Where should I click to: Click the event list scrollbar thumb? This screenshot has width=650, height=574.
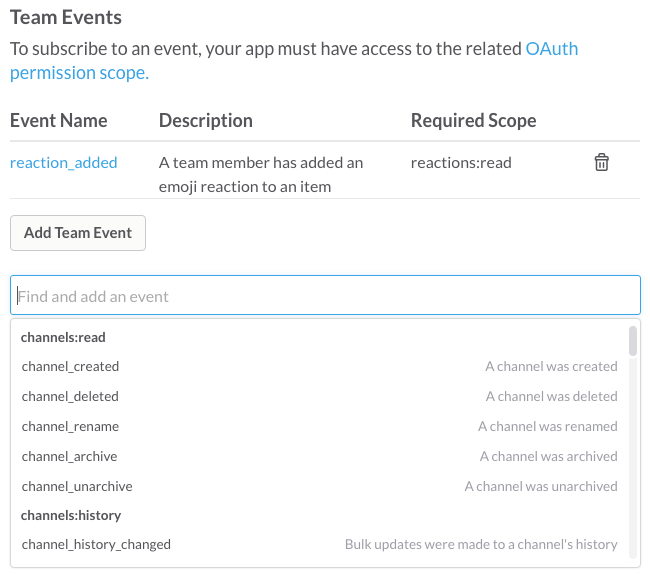[x=632, y=340]
